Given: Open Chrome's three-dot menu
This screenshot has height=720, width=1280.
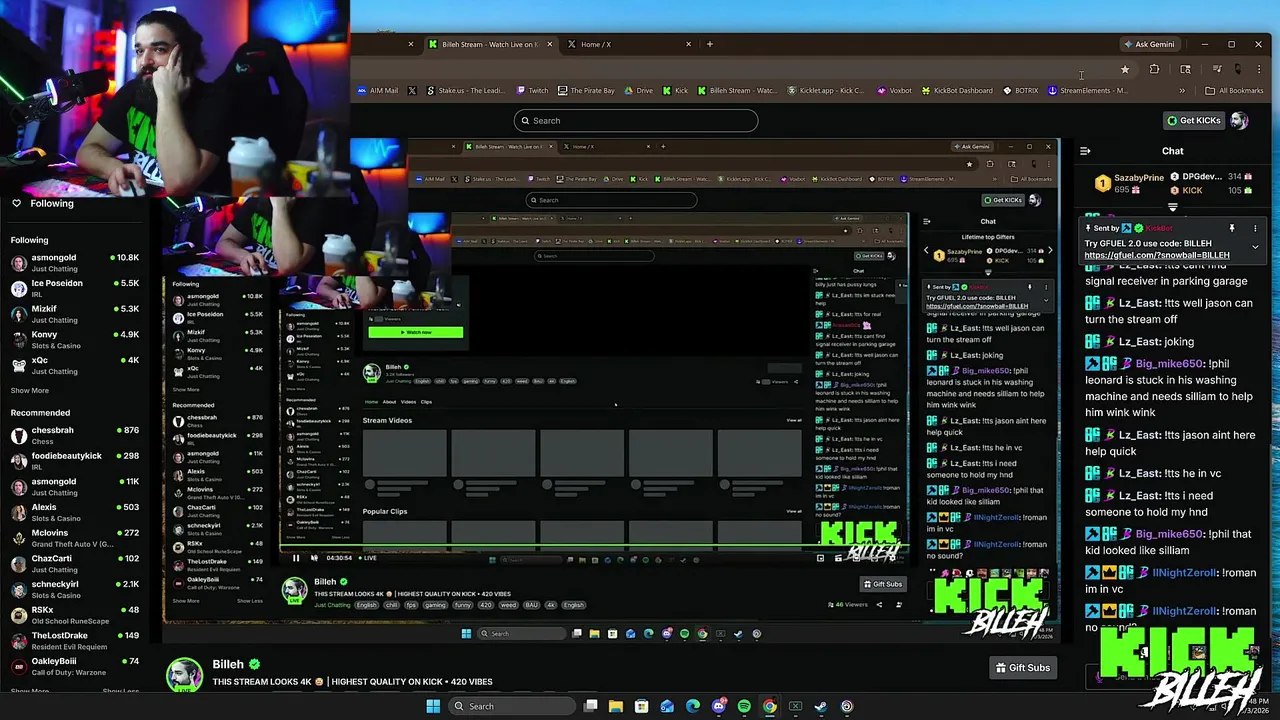Looking at the screenshot, I should (1259, 70).
